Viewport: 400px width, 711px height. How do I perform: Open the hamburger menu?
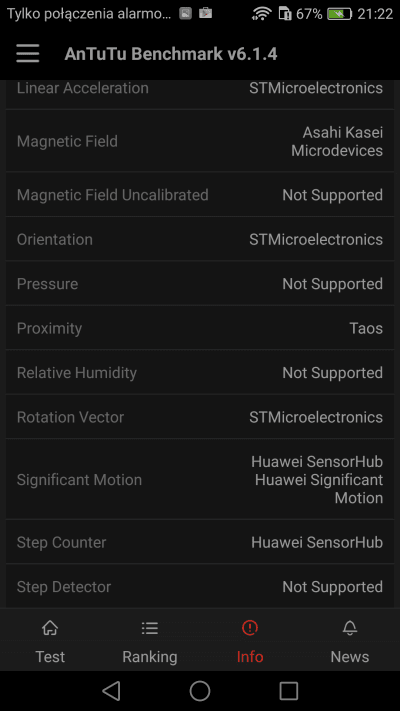point(28,54)
